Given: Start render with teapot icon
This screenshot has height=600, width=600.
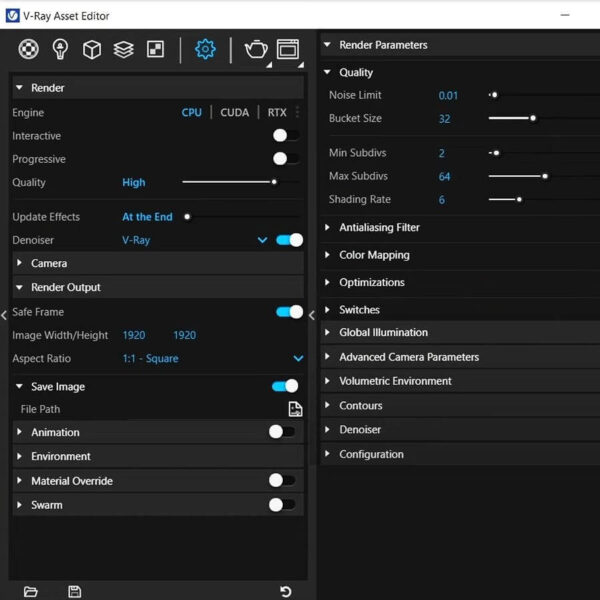Looking at the screenshot, I should (256, 49).
